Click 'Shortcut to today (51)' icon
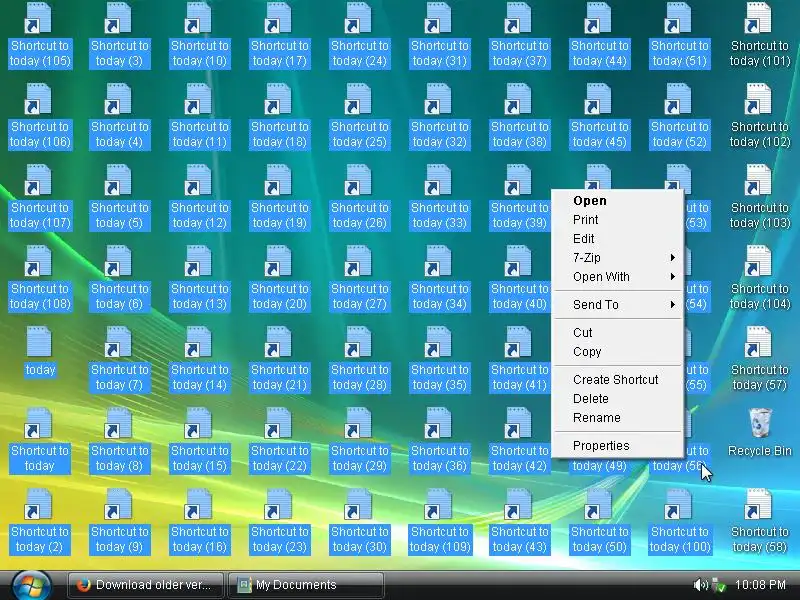 click(x=680, y=36)
